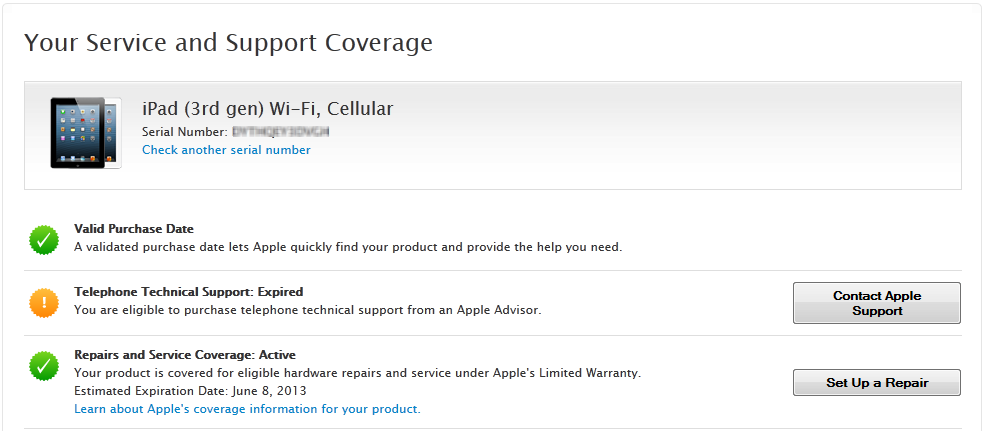Click the green checkmark beside Repairs and Service Coverage

(x=44, y=366)
